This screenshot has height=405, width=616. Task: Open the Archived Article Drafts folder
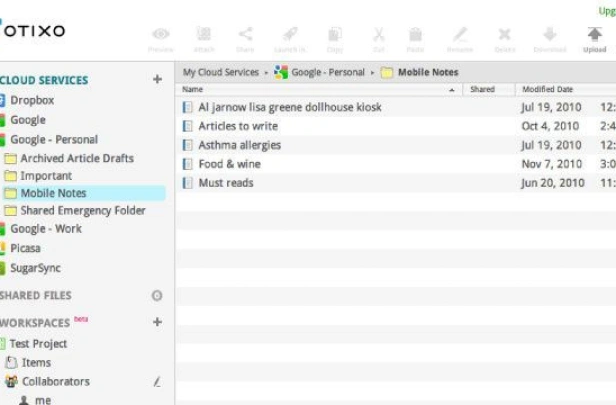click(x=77, y=158)
